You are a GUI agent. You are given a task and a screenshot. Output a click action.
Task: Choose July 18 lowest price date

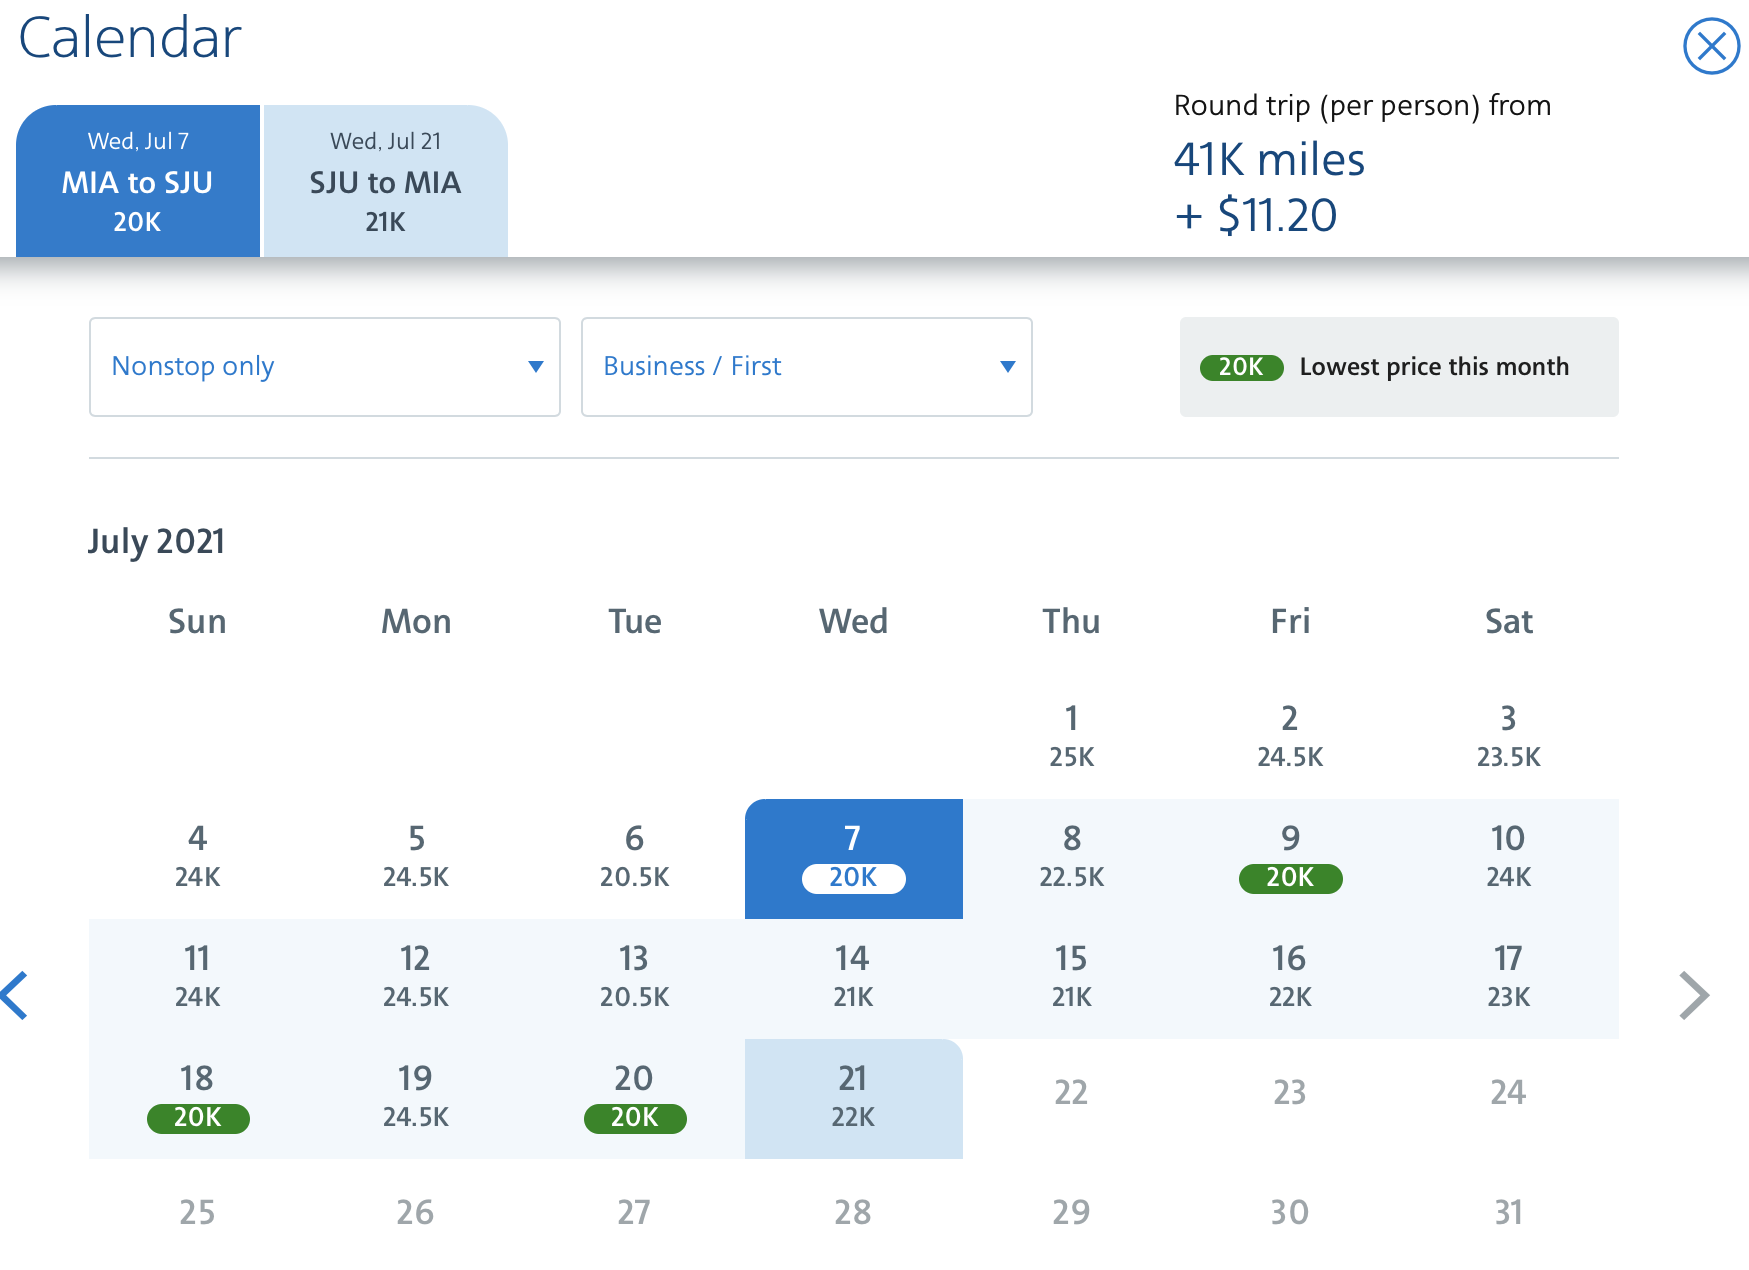(197, 1097)
